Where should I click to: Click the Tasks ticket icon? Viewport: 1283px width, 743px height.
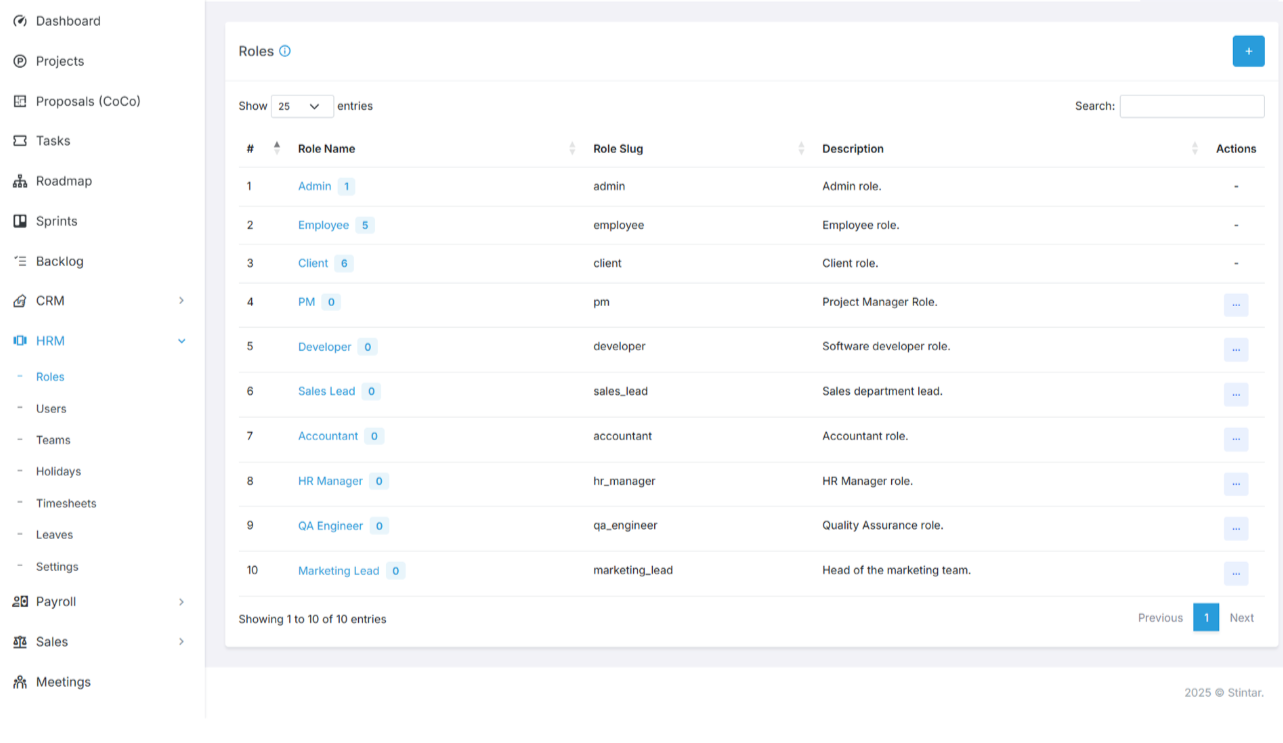20,141
